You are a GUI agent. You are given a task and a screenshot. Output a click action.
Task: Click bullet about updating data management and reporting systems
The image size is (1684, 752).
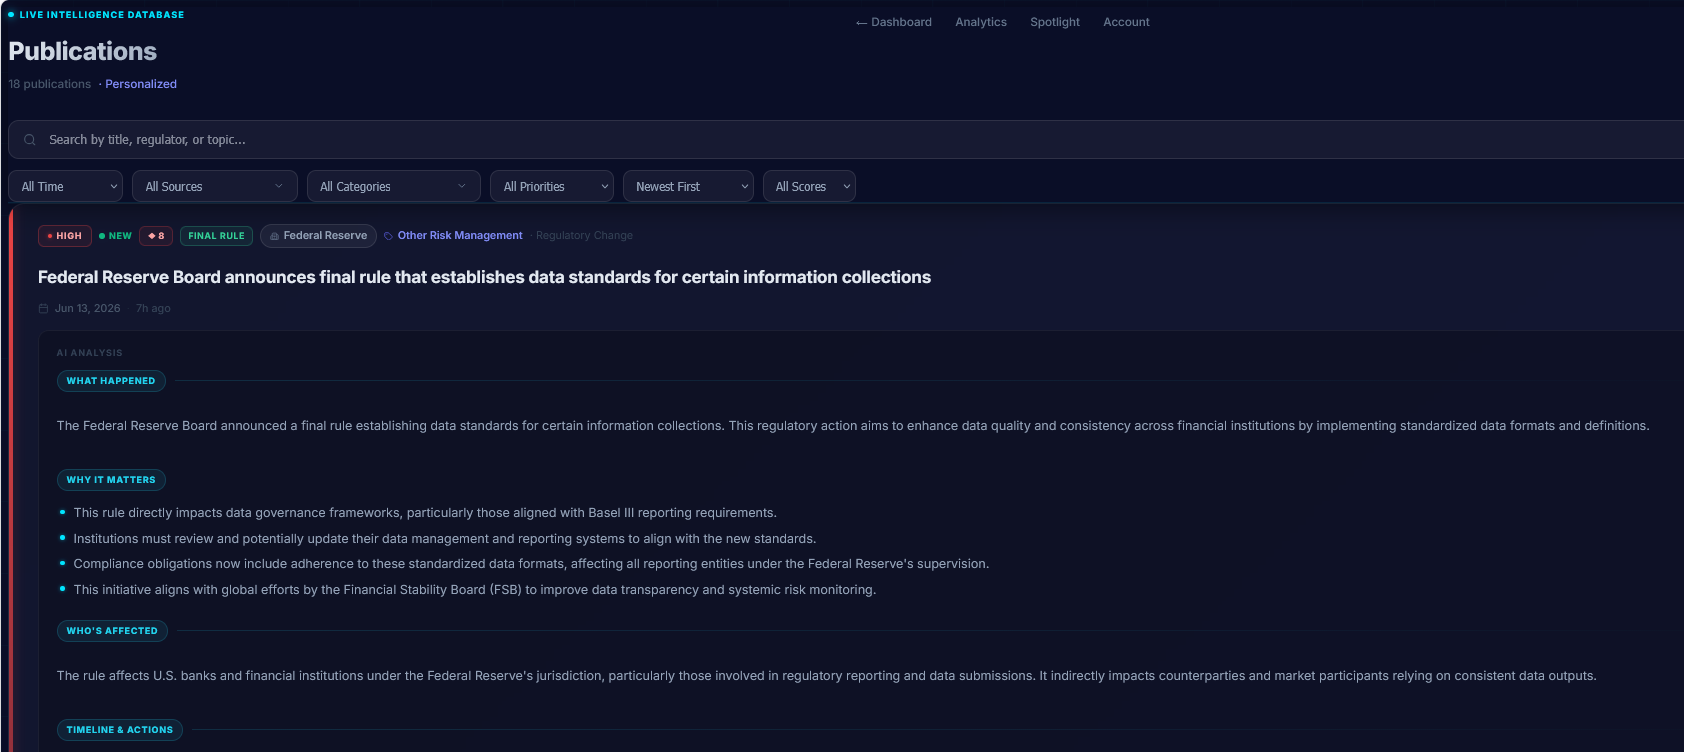445,539
